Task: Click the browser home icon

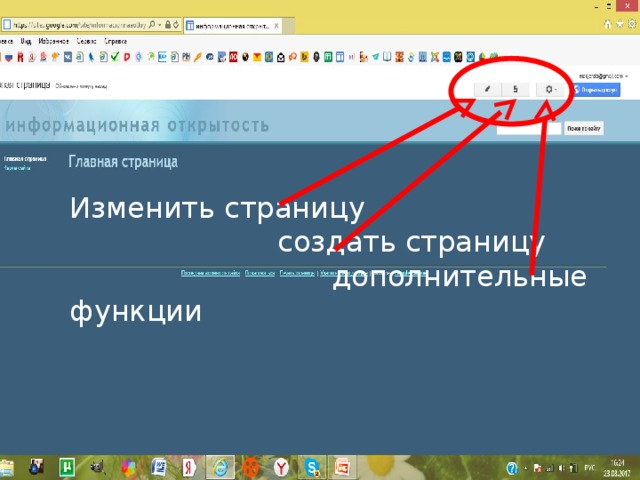Action: tap(608, 24)
